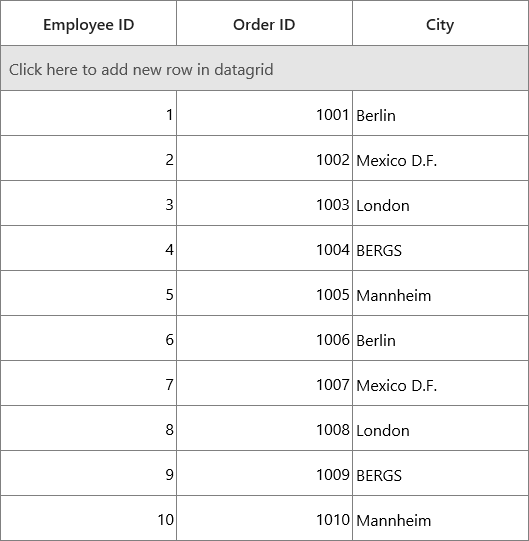The width and height of the screenshot is (529, 541).
Task: Select the BERGS cell for order 1009
Action: pyautogui.click(x=440, y=473)
